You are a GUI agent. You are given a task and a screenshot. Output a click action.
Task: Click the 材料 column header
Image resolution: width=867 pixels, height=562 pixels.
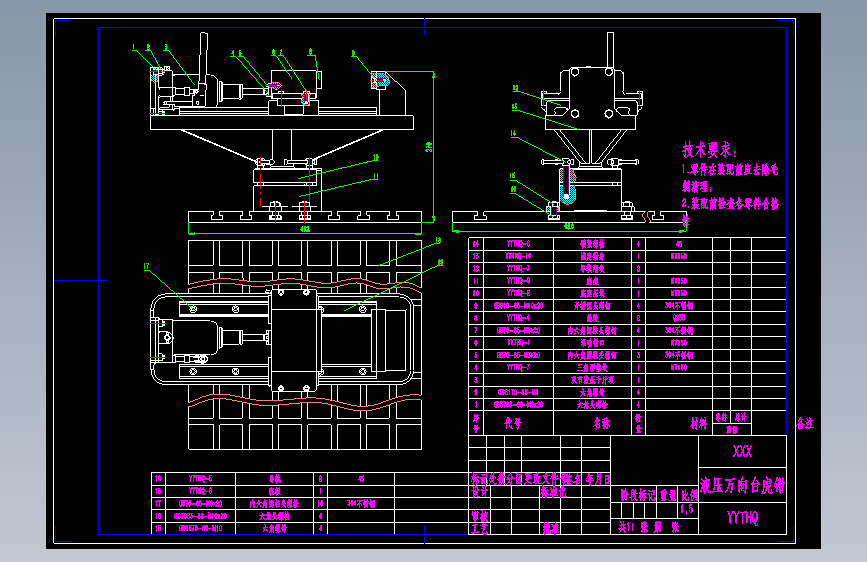pos(698,423)
